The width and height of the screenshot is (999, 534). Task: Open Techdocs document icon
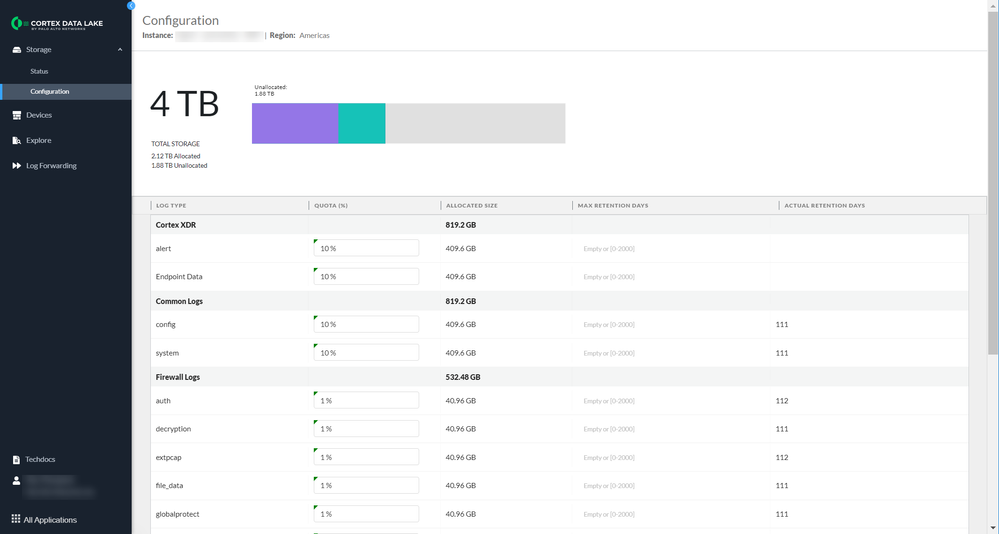click(16, 459)
